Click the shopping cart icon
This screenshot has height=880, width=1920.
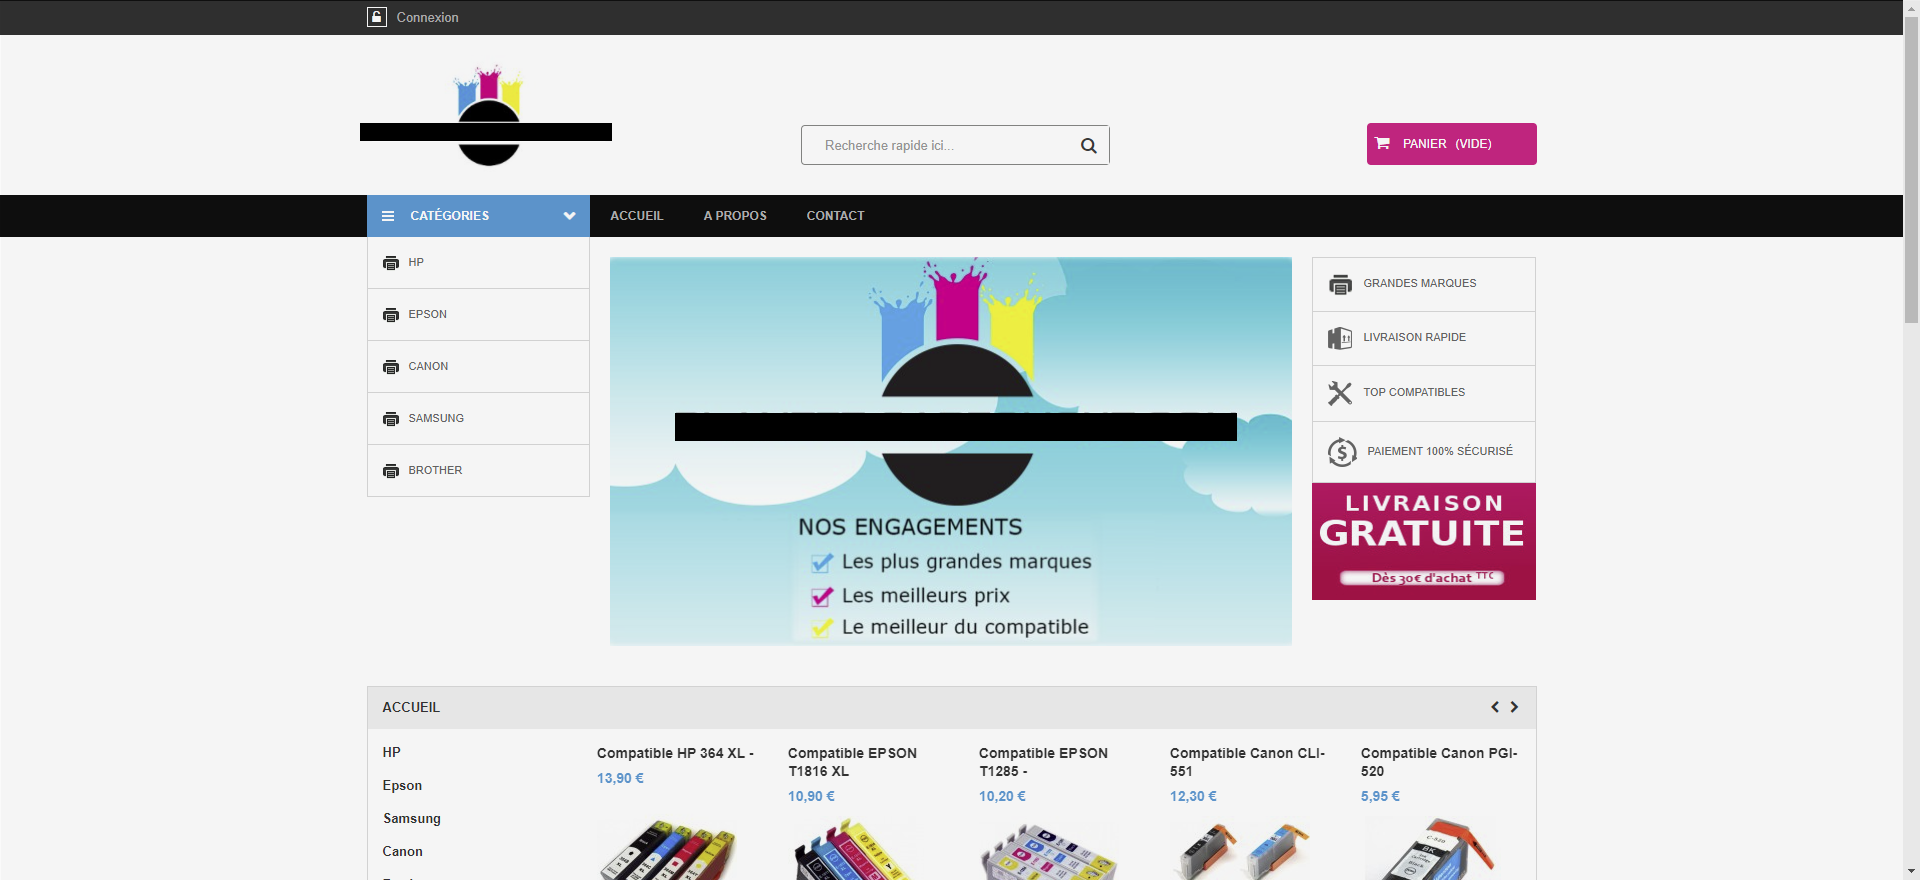pyautogui.click(x=1383, y=144)
